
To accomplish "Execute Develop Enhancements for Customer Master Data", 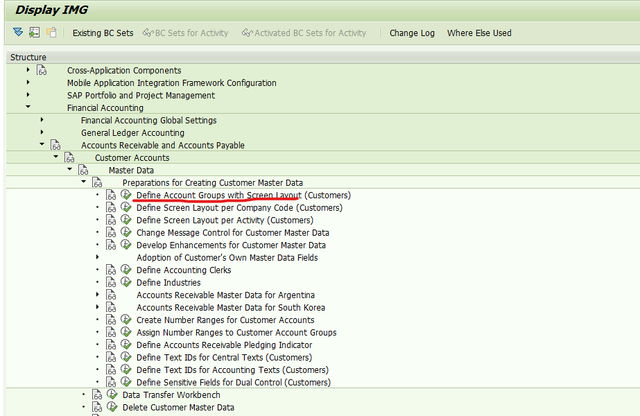I will point(126,245).
